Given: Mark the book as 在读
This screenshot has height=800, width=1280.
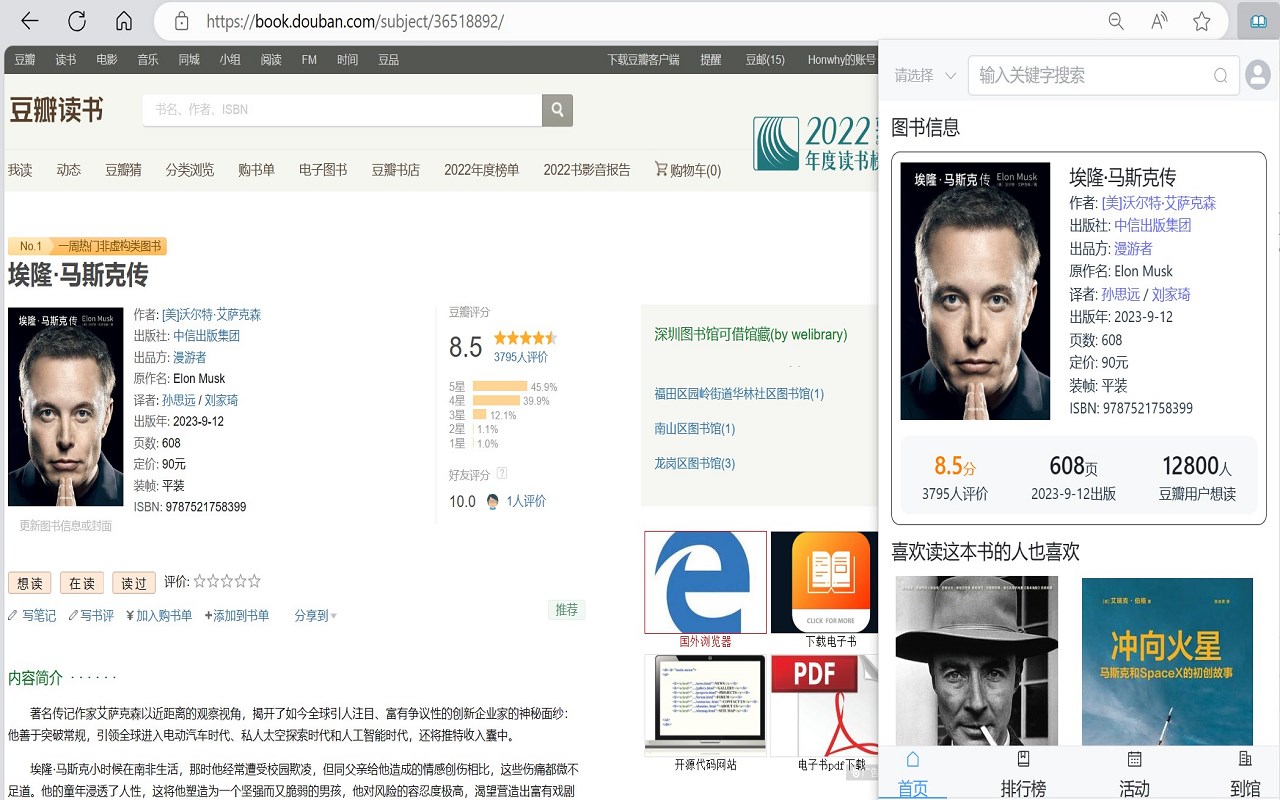Looking at the screenshot, I should (82, 583).
